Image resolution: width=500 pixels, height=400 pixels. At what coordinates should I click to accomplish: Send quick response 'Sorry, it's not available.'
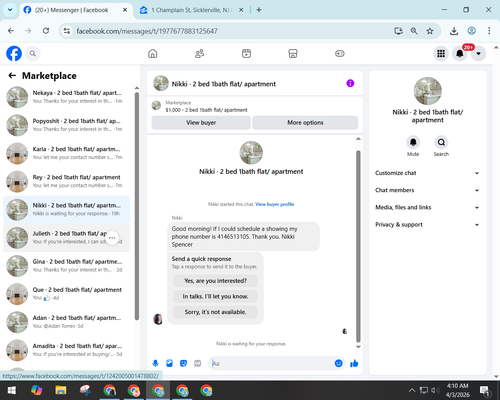click(215, 312)
